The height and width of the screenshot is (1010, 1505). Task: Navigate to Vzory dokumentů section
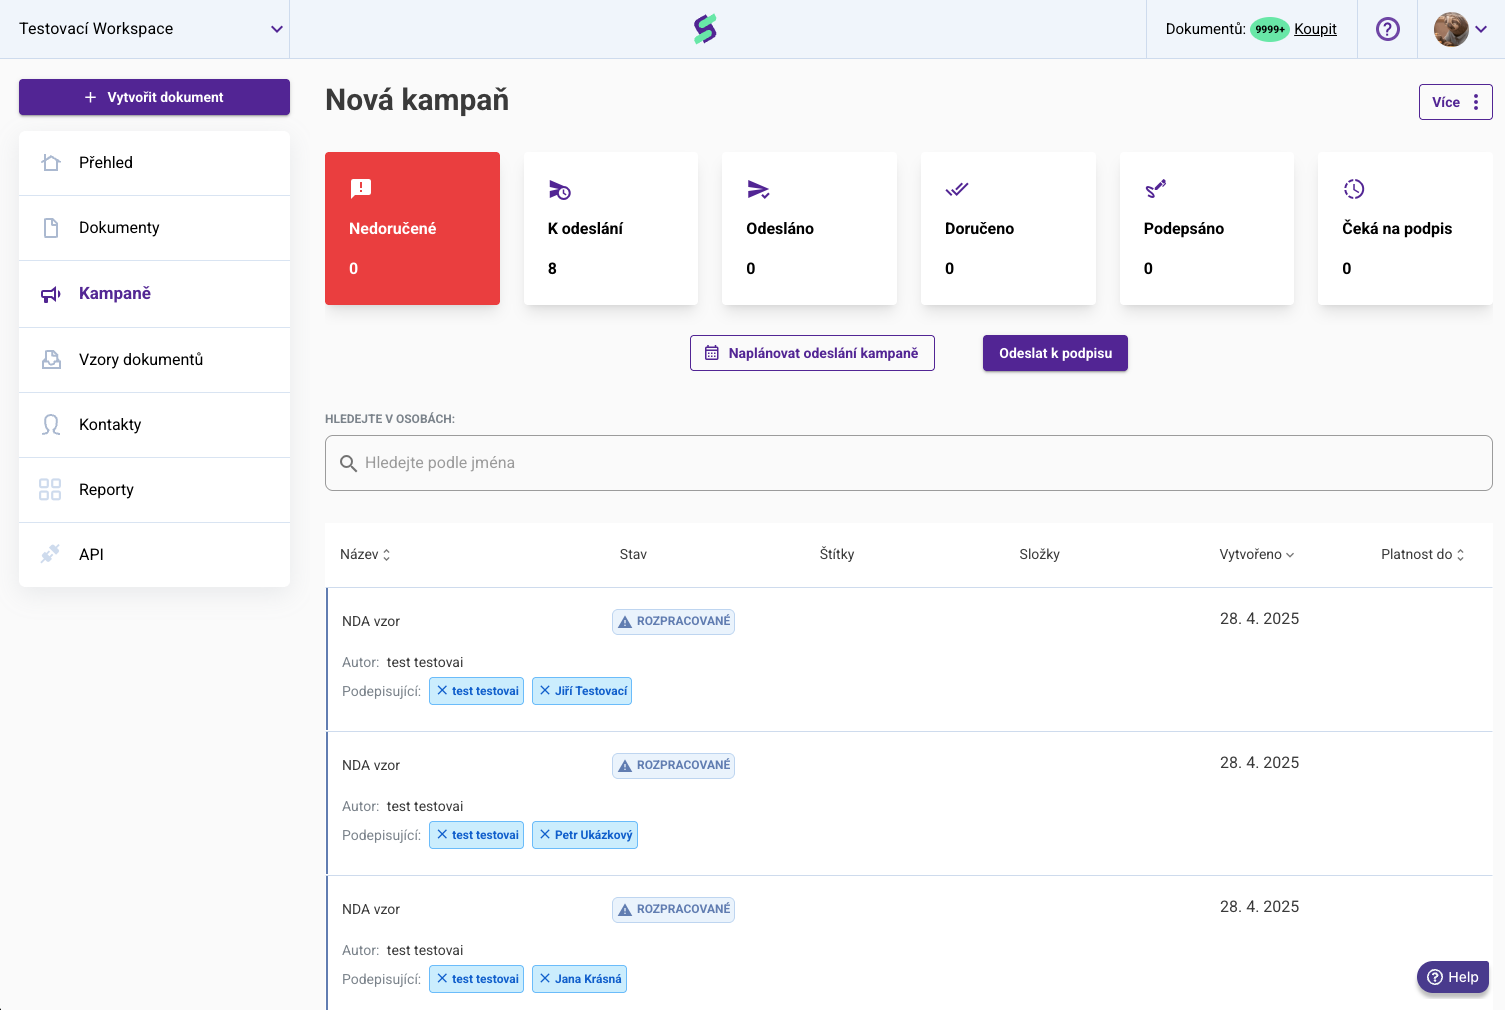[141, 360]
